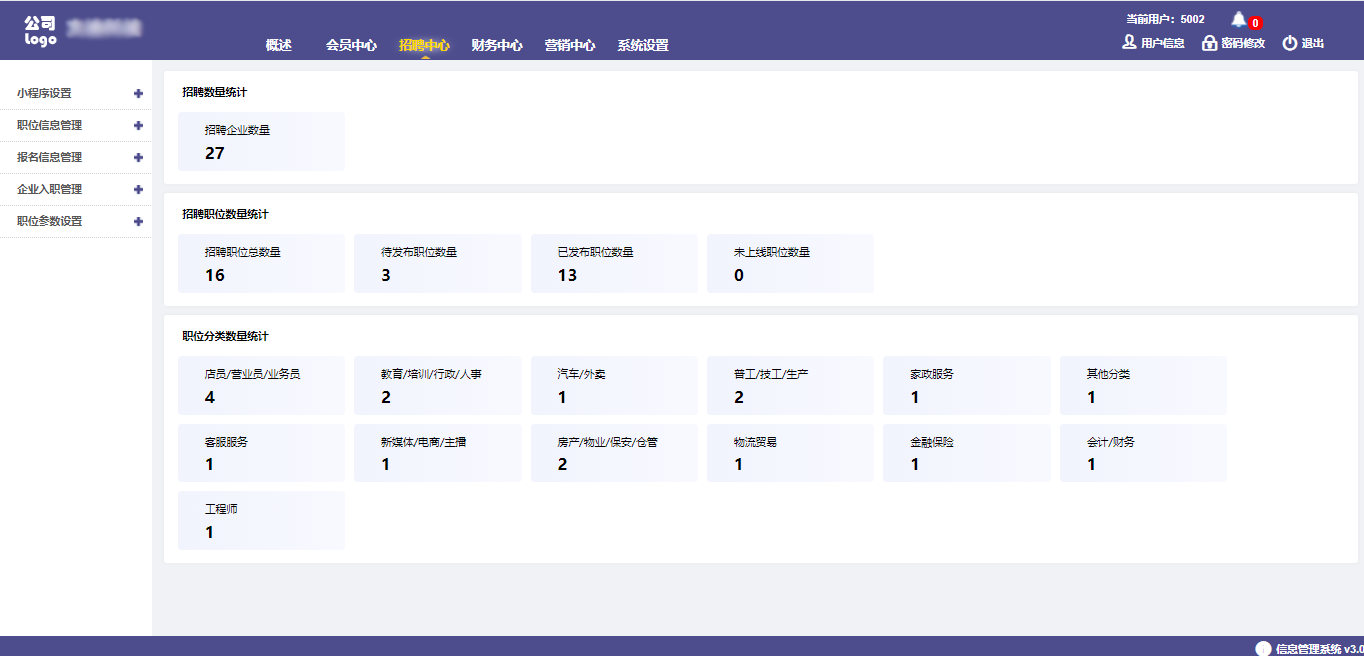Expand 职位参数设置 with plus icon
The image size is (1364, 656).
click(138, 222)
